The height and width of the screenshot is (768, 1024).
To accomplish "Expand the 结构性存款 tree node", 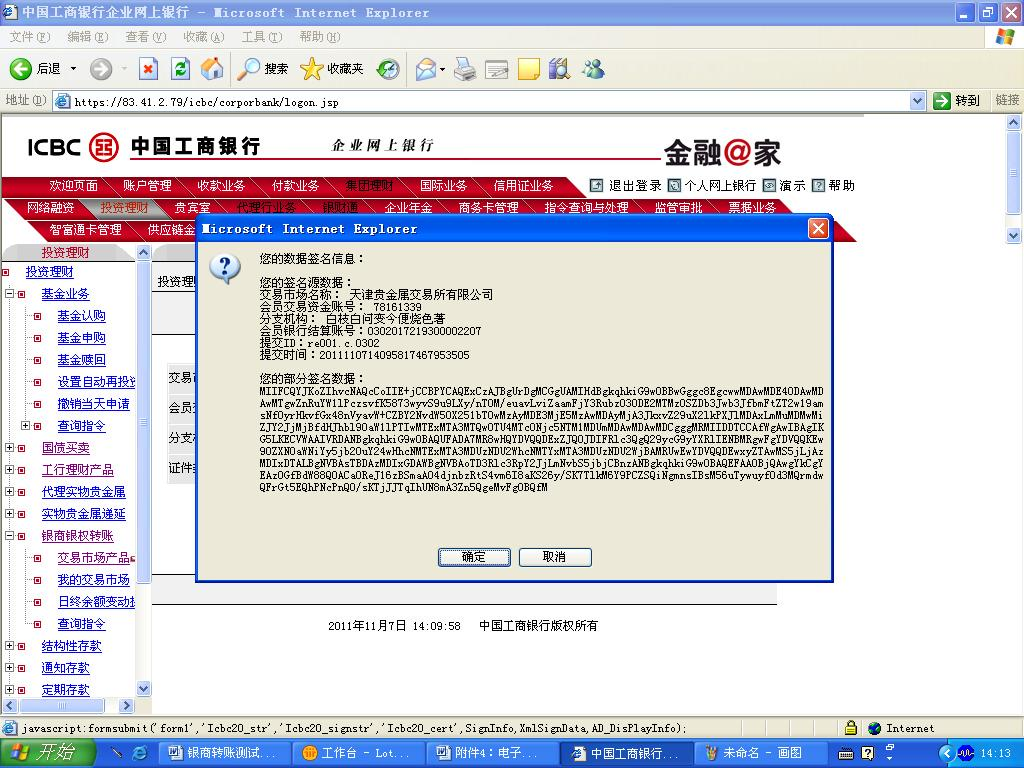I will (x=10, y=646).
